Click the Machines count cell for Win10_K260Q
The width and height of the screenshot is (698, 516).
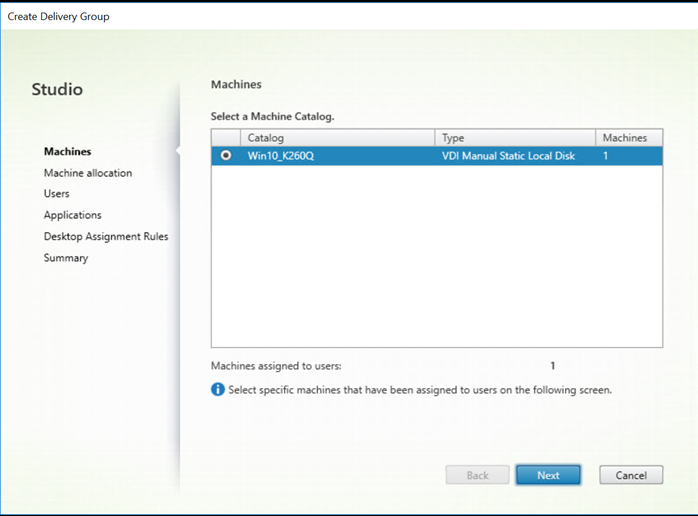point(605,156)
